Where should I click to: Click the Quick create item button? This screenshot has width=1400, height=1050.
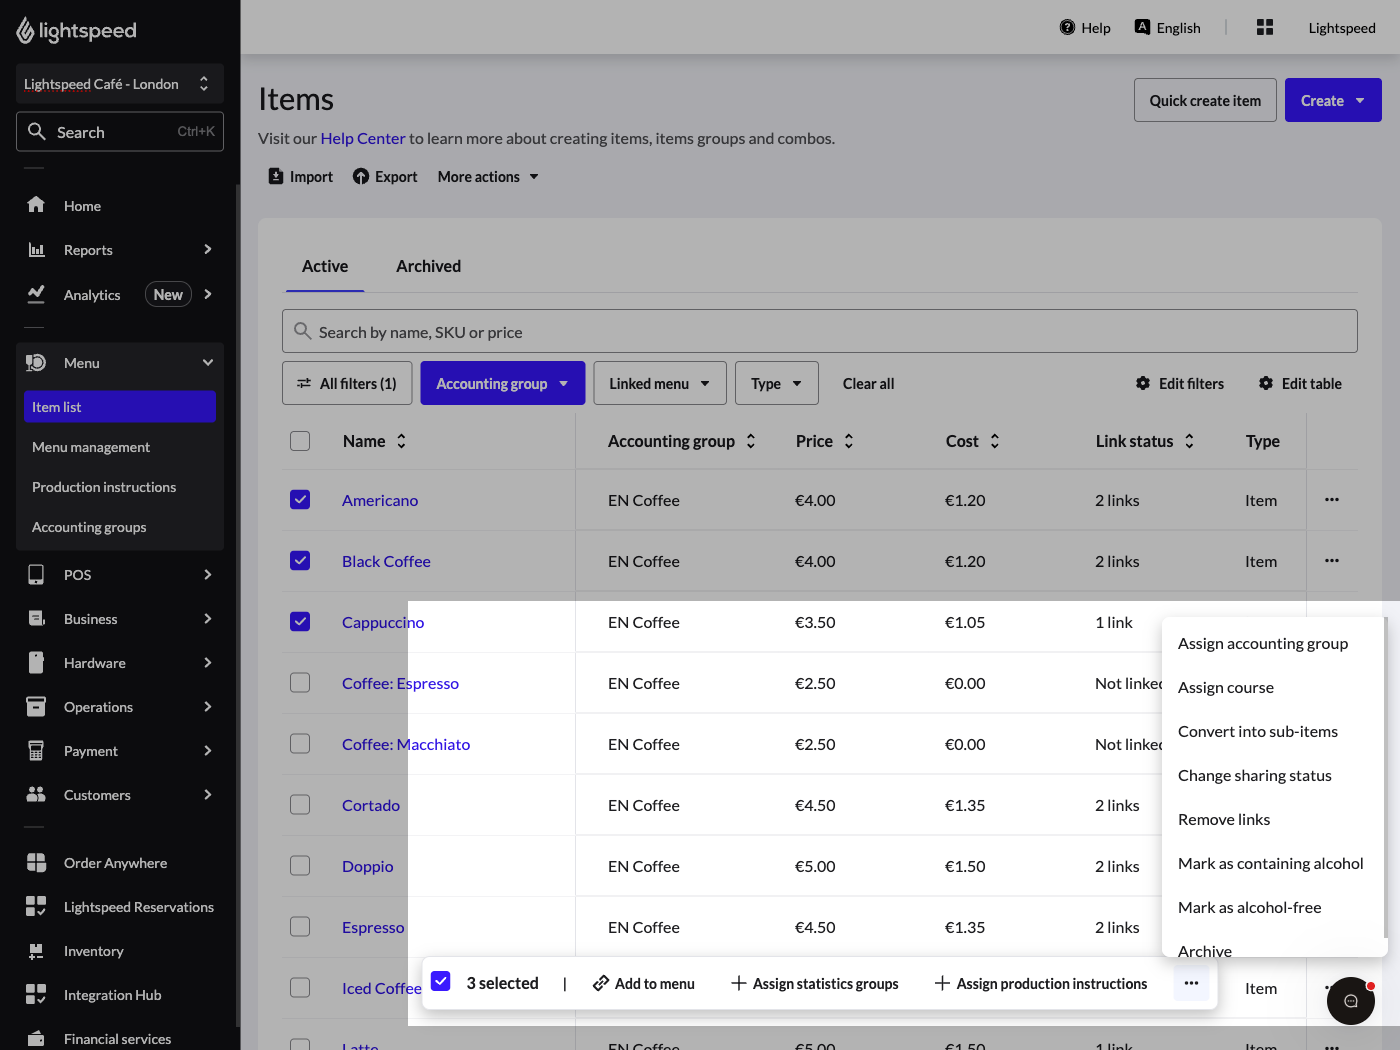(1205, 100)
